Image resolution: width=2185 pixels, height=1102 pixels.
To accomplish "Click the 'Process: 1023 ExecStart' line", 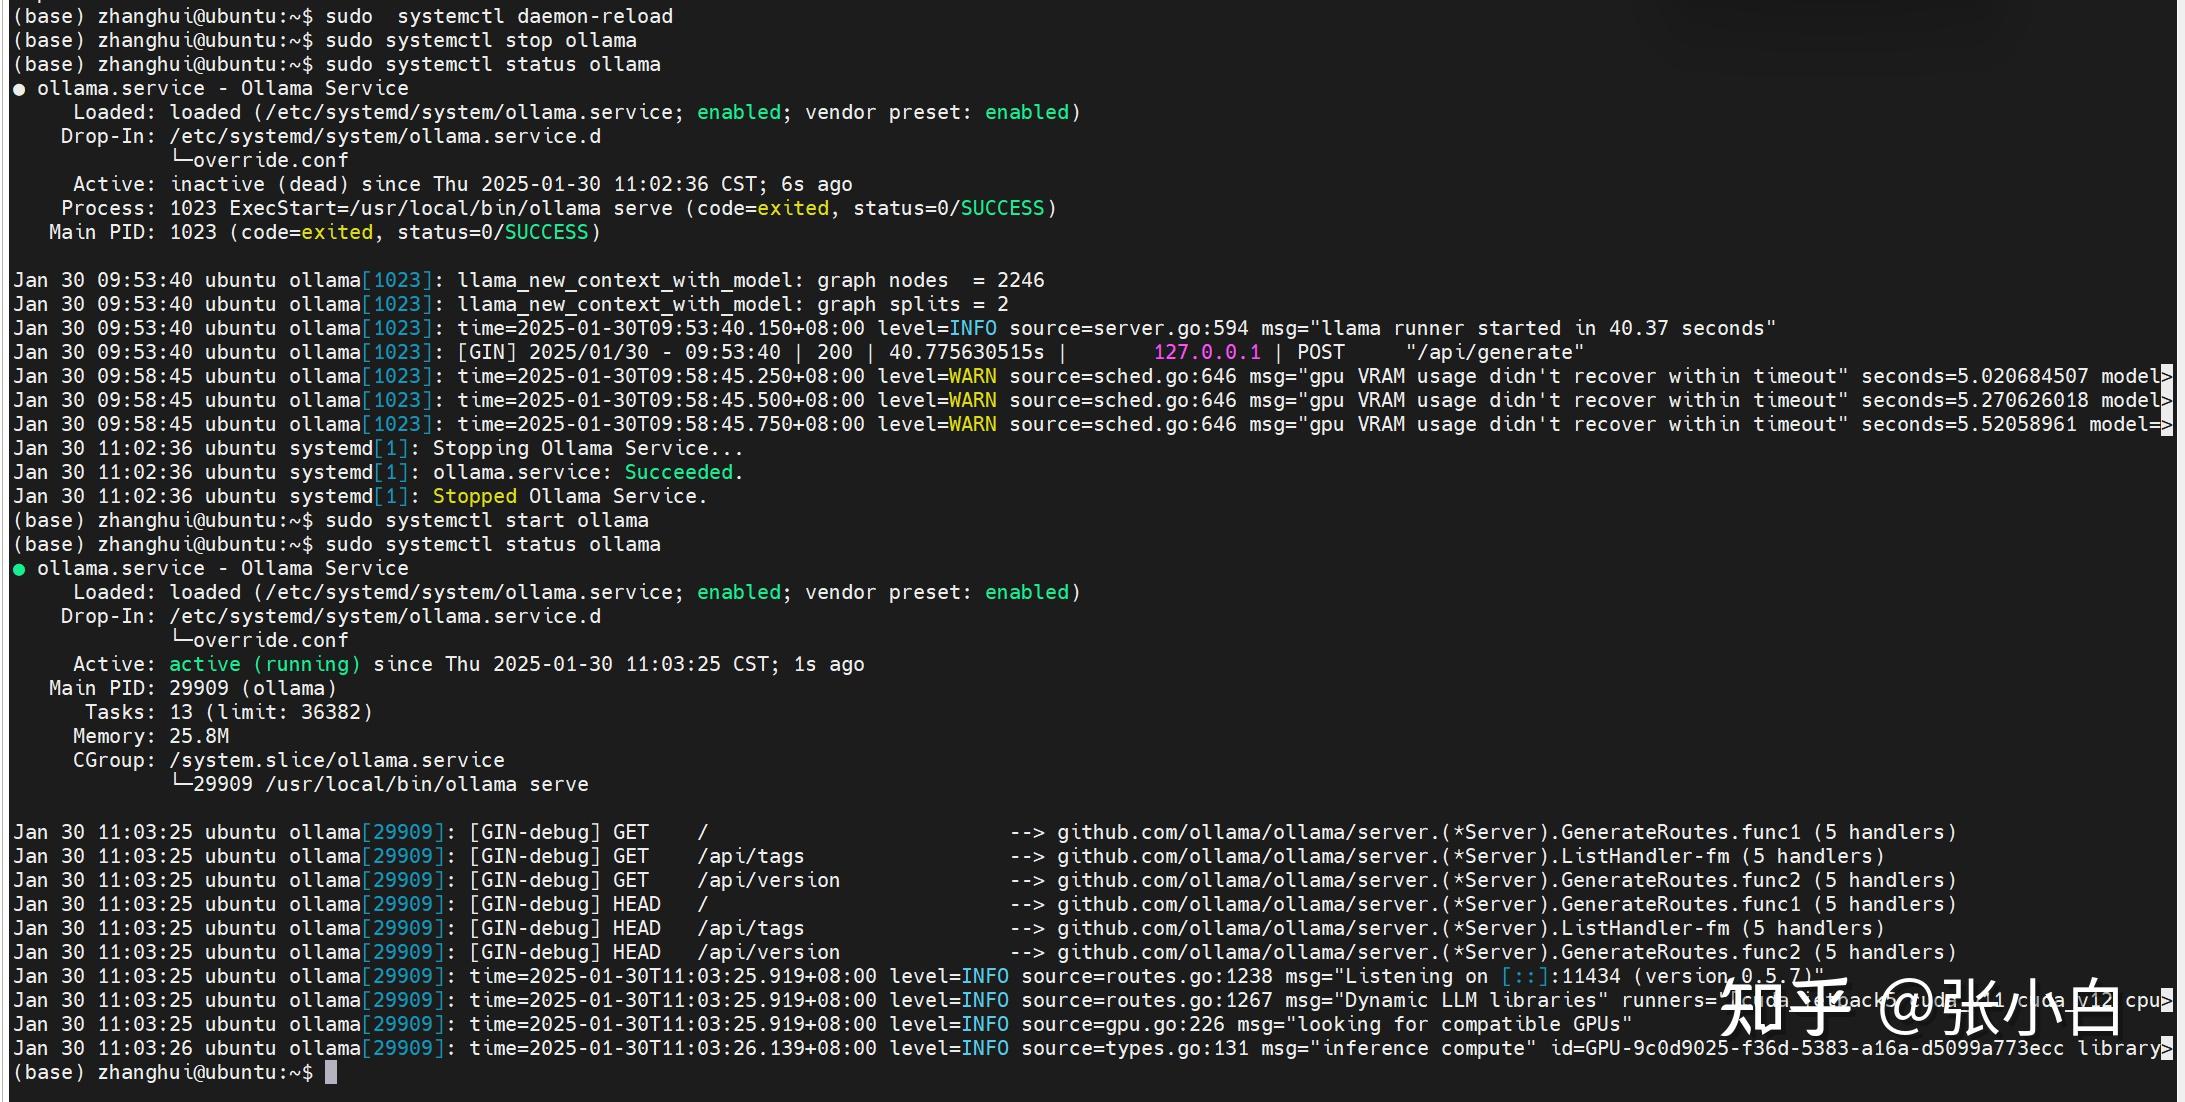I will pyautogui.click(x=559, y=208).
